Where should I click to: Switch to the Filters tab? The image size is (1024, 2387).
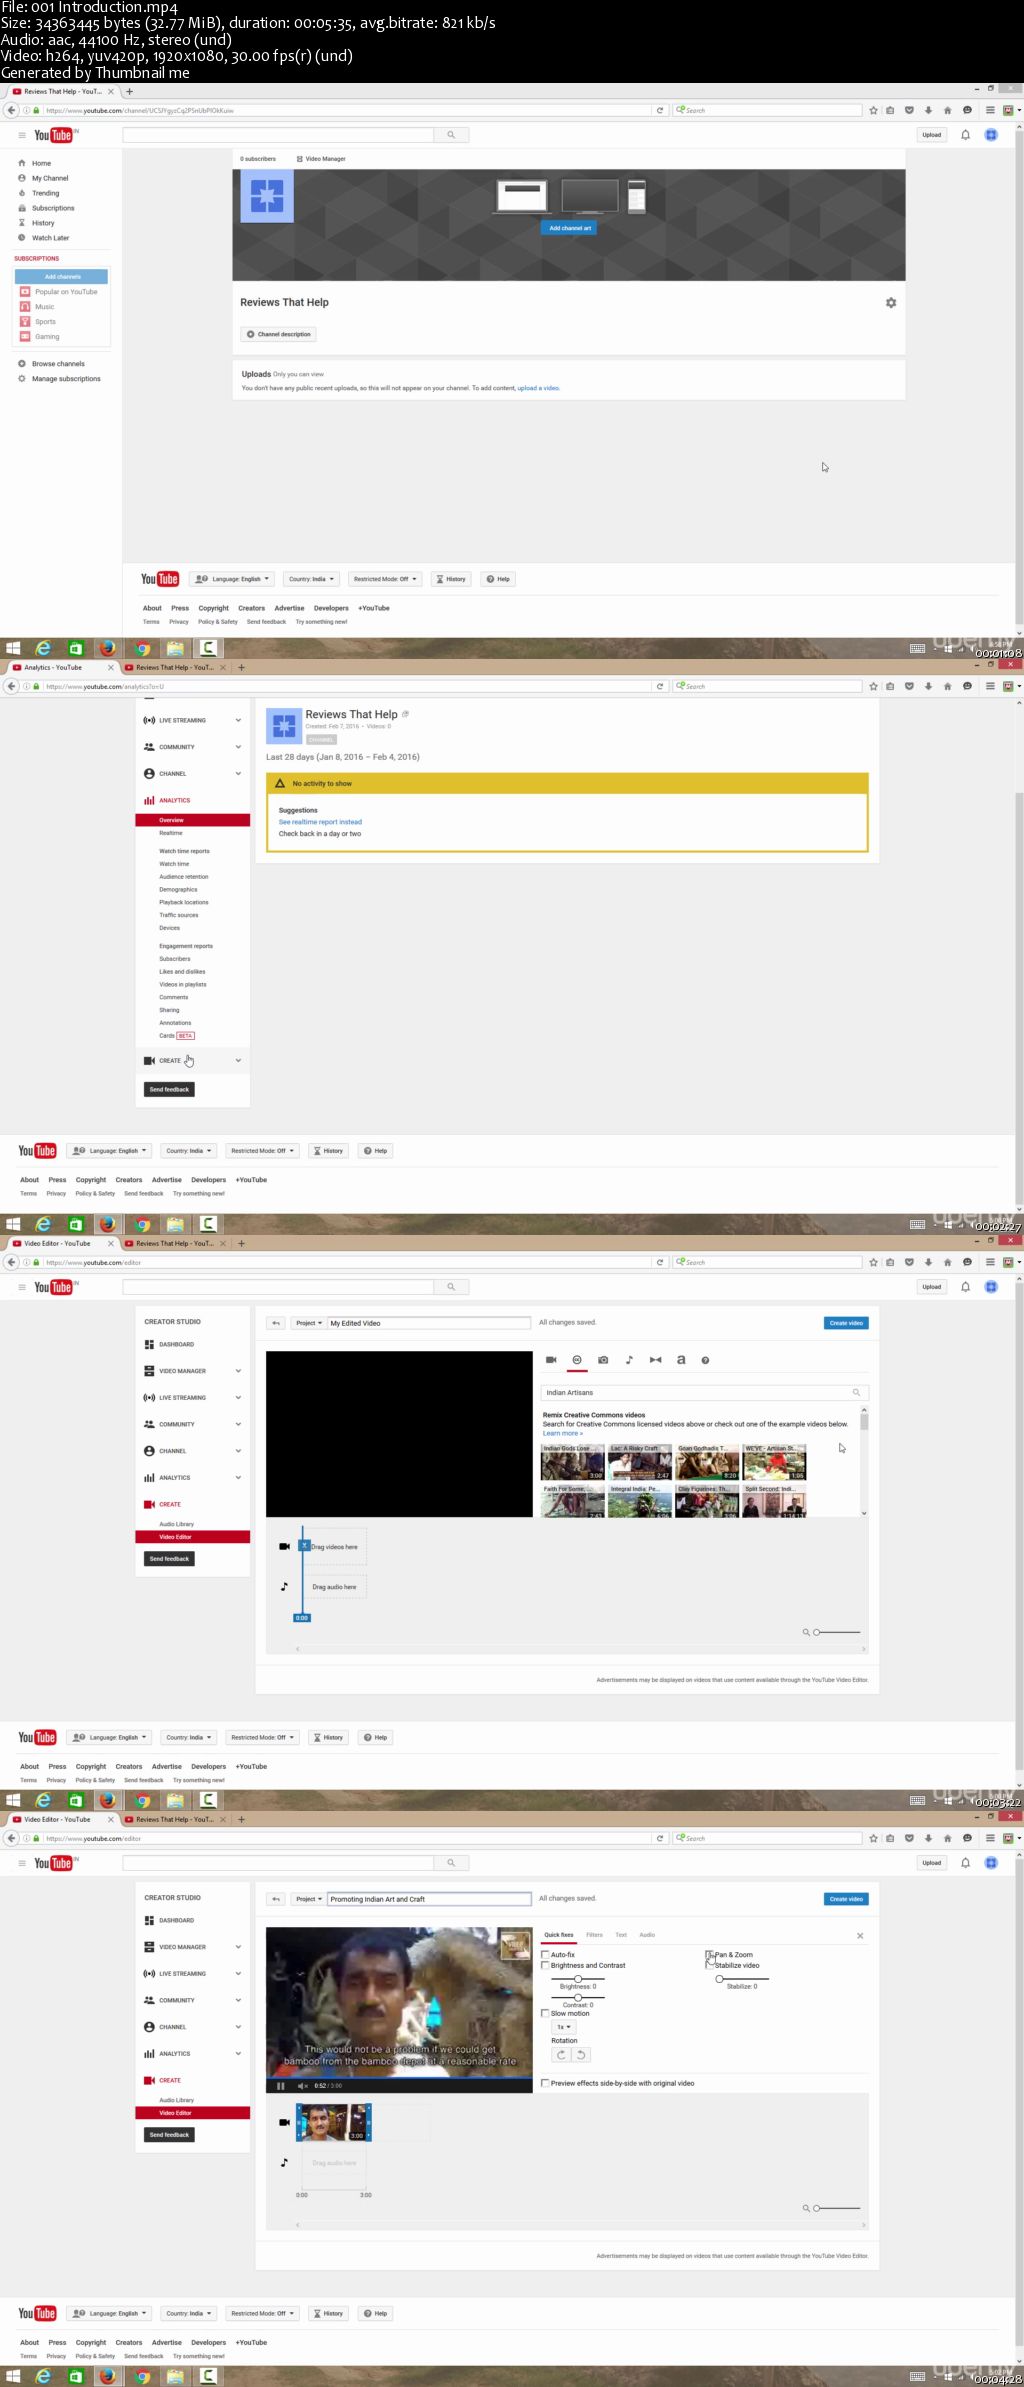(594, 1935)
